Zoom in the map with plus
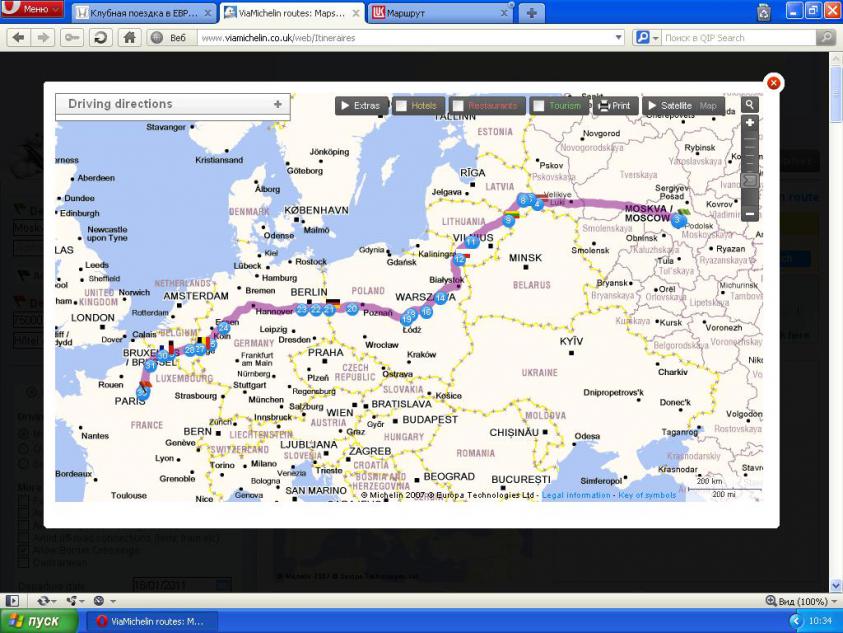The width and height of the screenshot is (843, 633). point(750,123)
